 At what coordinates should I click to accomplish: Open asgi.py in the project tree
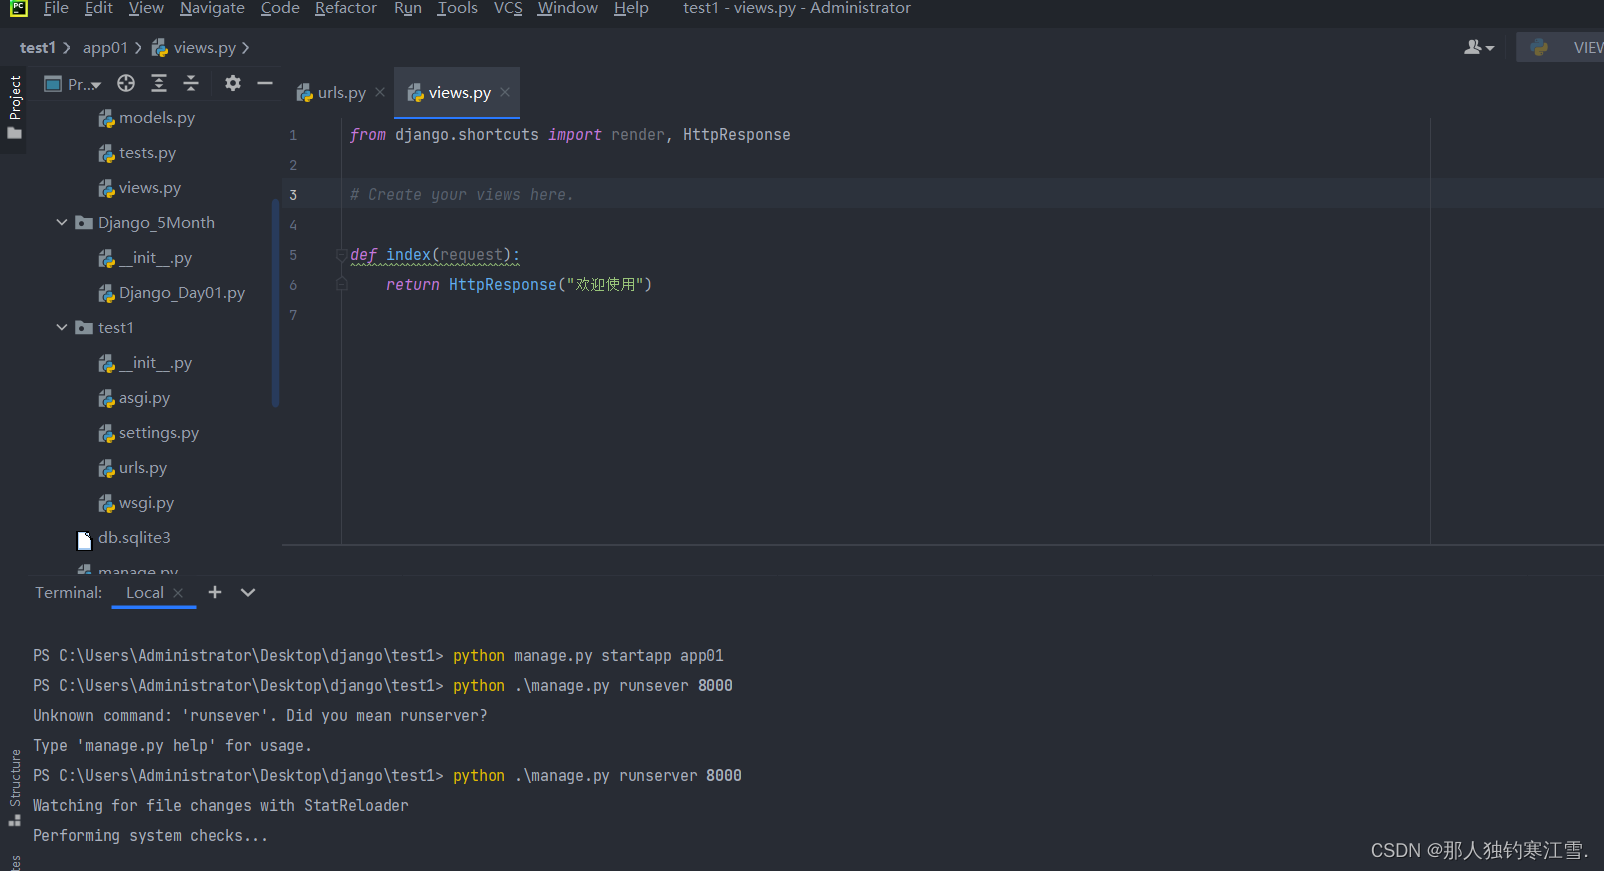point(134,398)
